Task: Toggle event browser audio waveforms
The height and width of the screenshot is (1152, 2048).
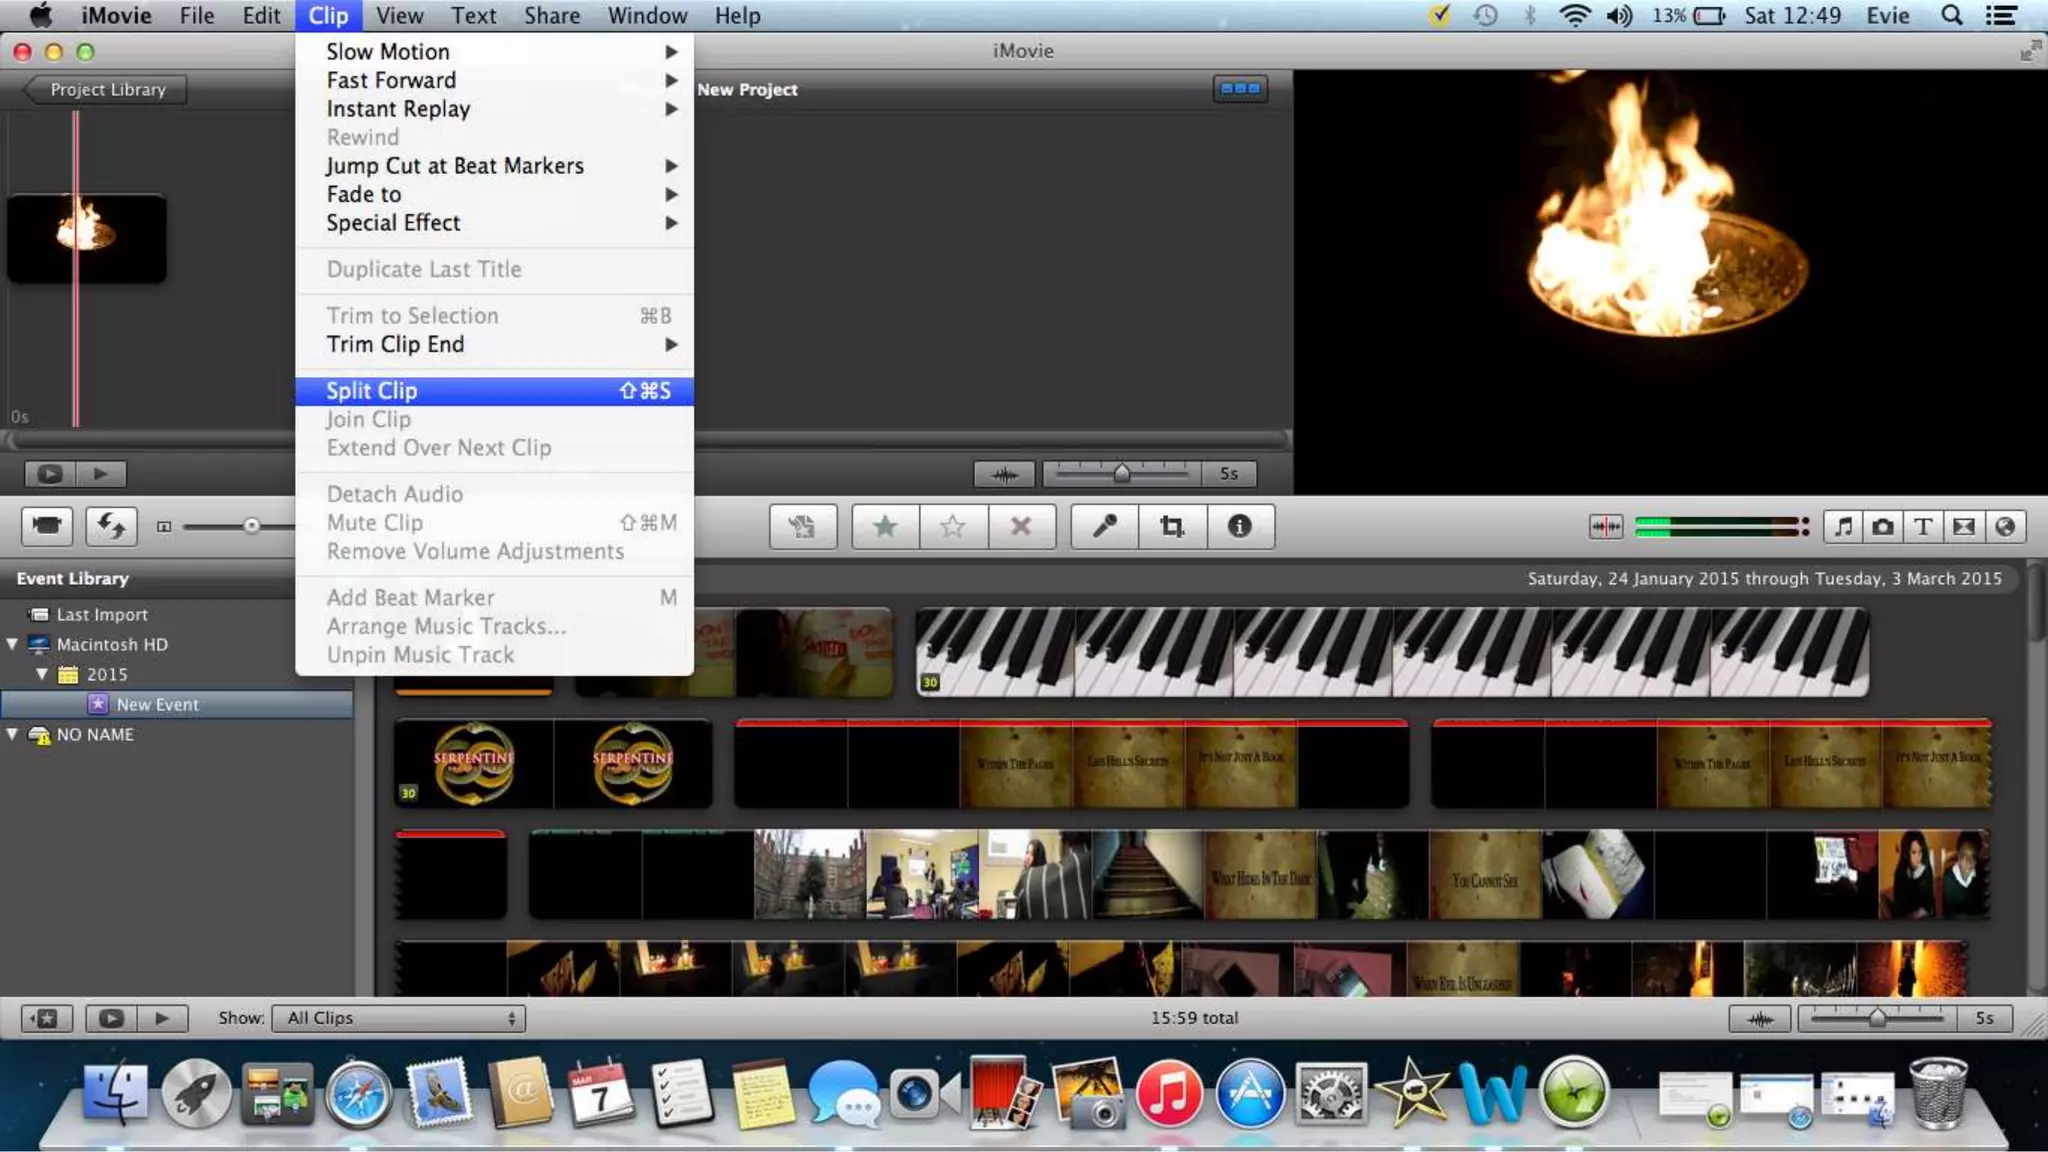Action: 1760,1018
